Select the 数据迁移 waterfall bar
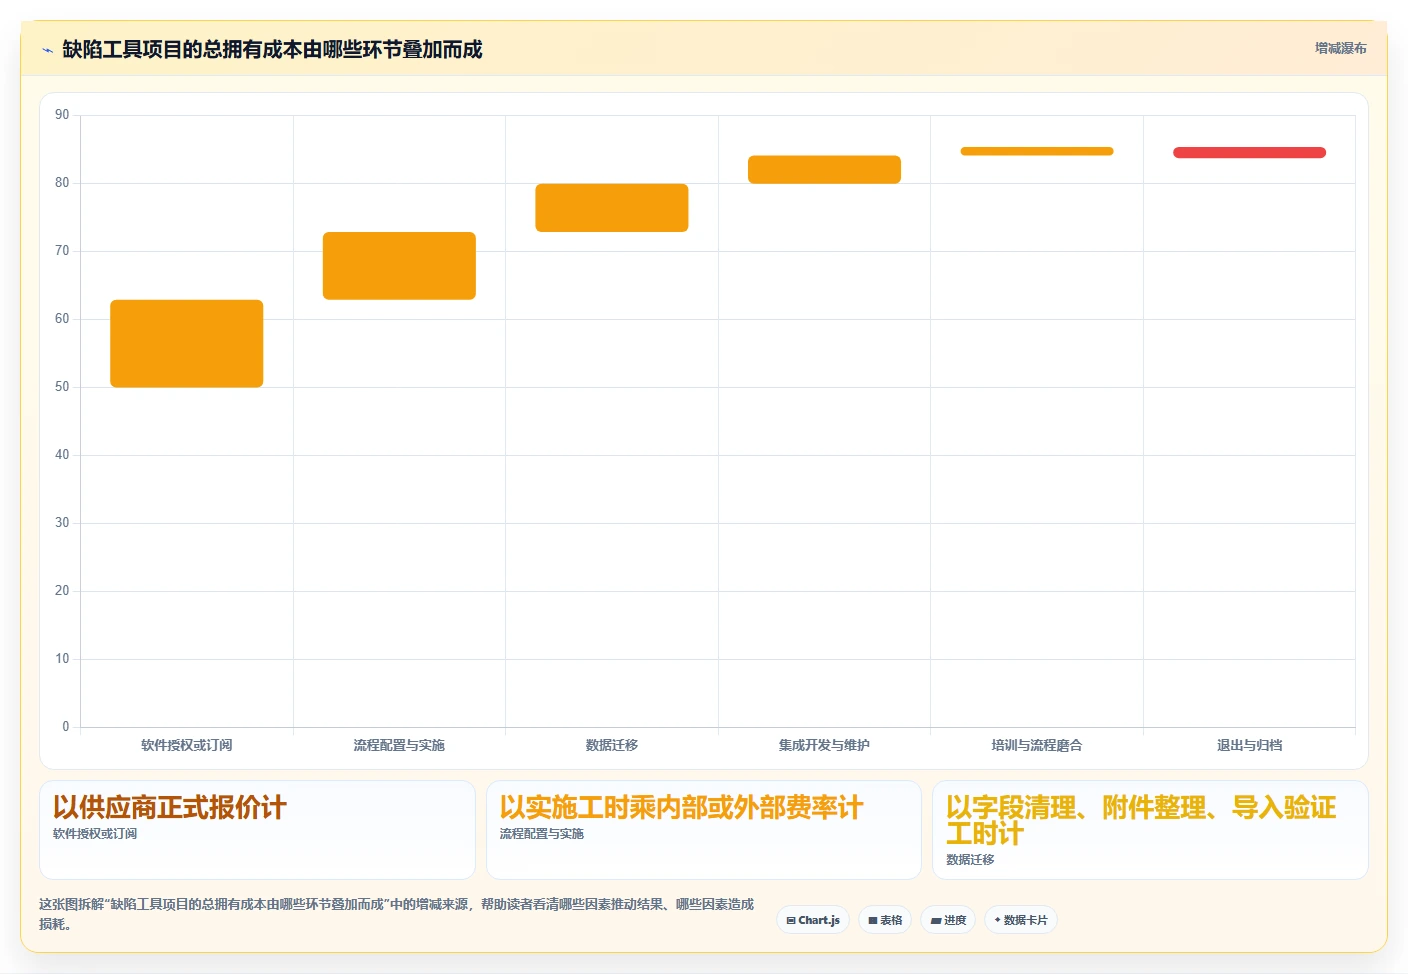This screenshot has height=974, width=1408. 612,208
